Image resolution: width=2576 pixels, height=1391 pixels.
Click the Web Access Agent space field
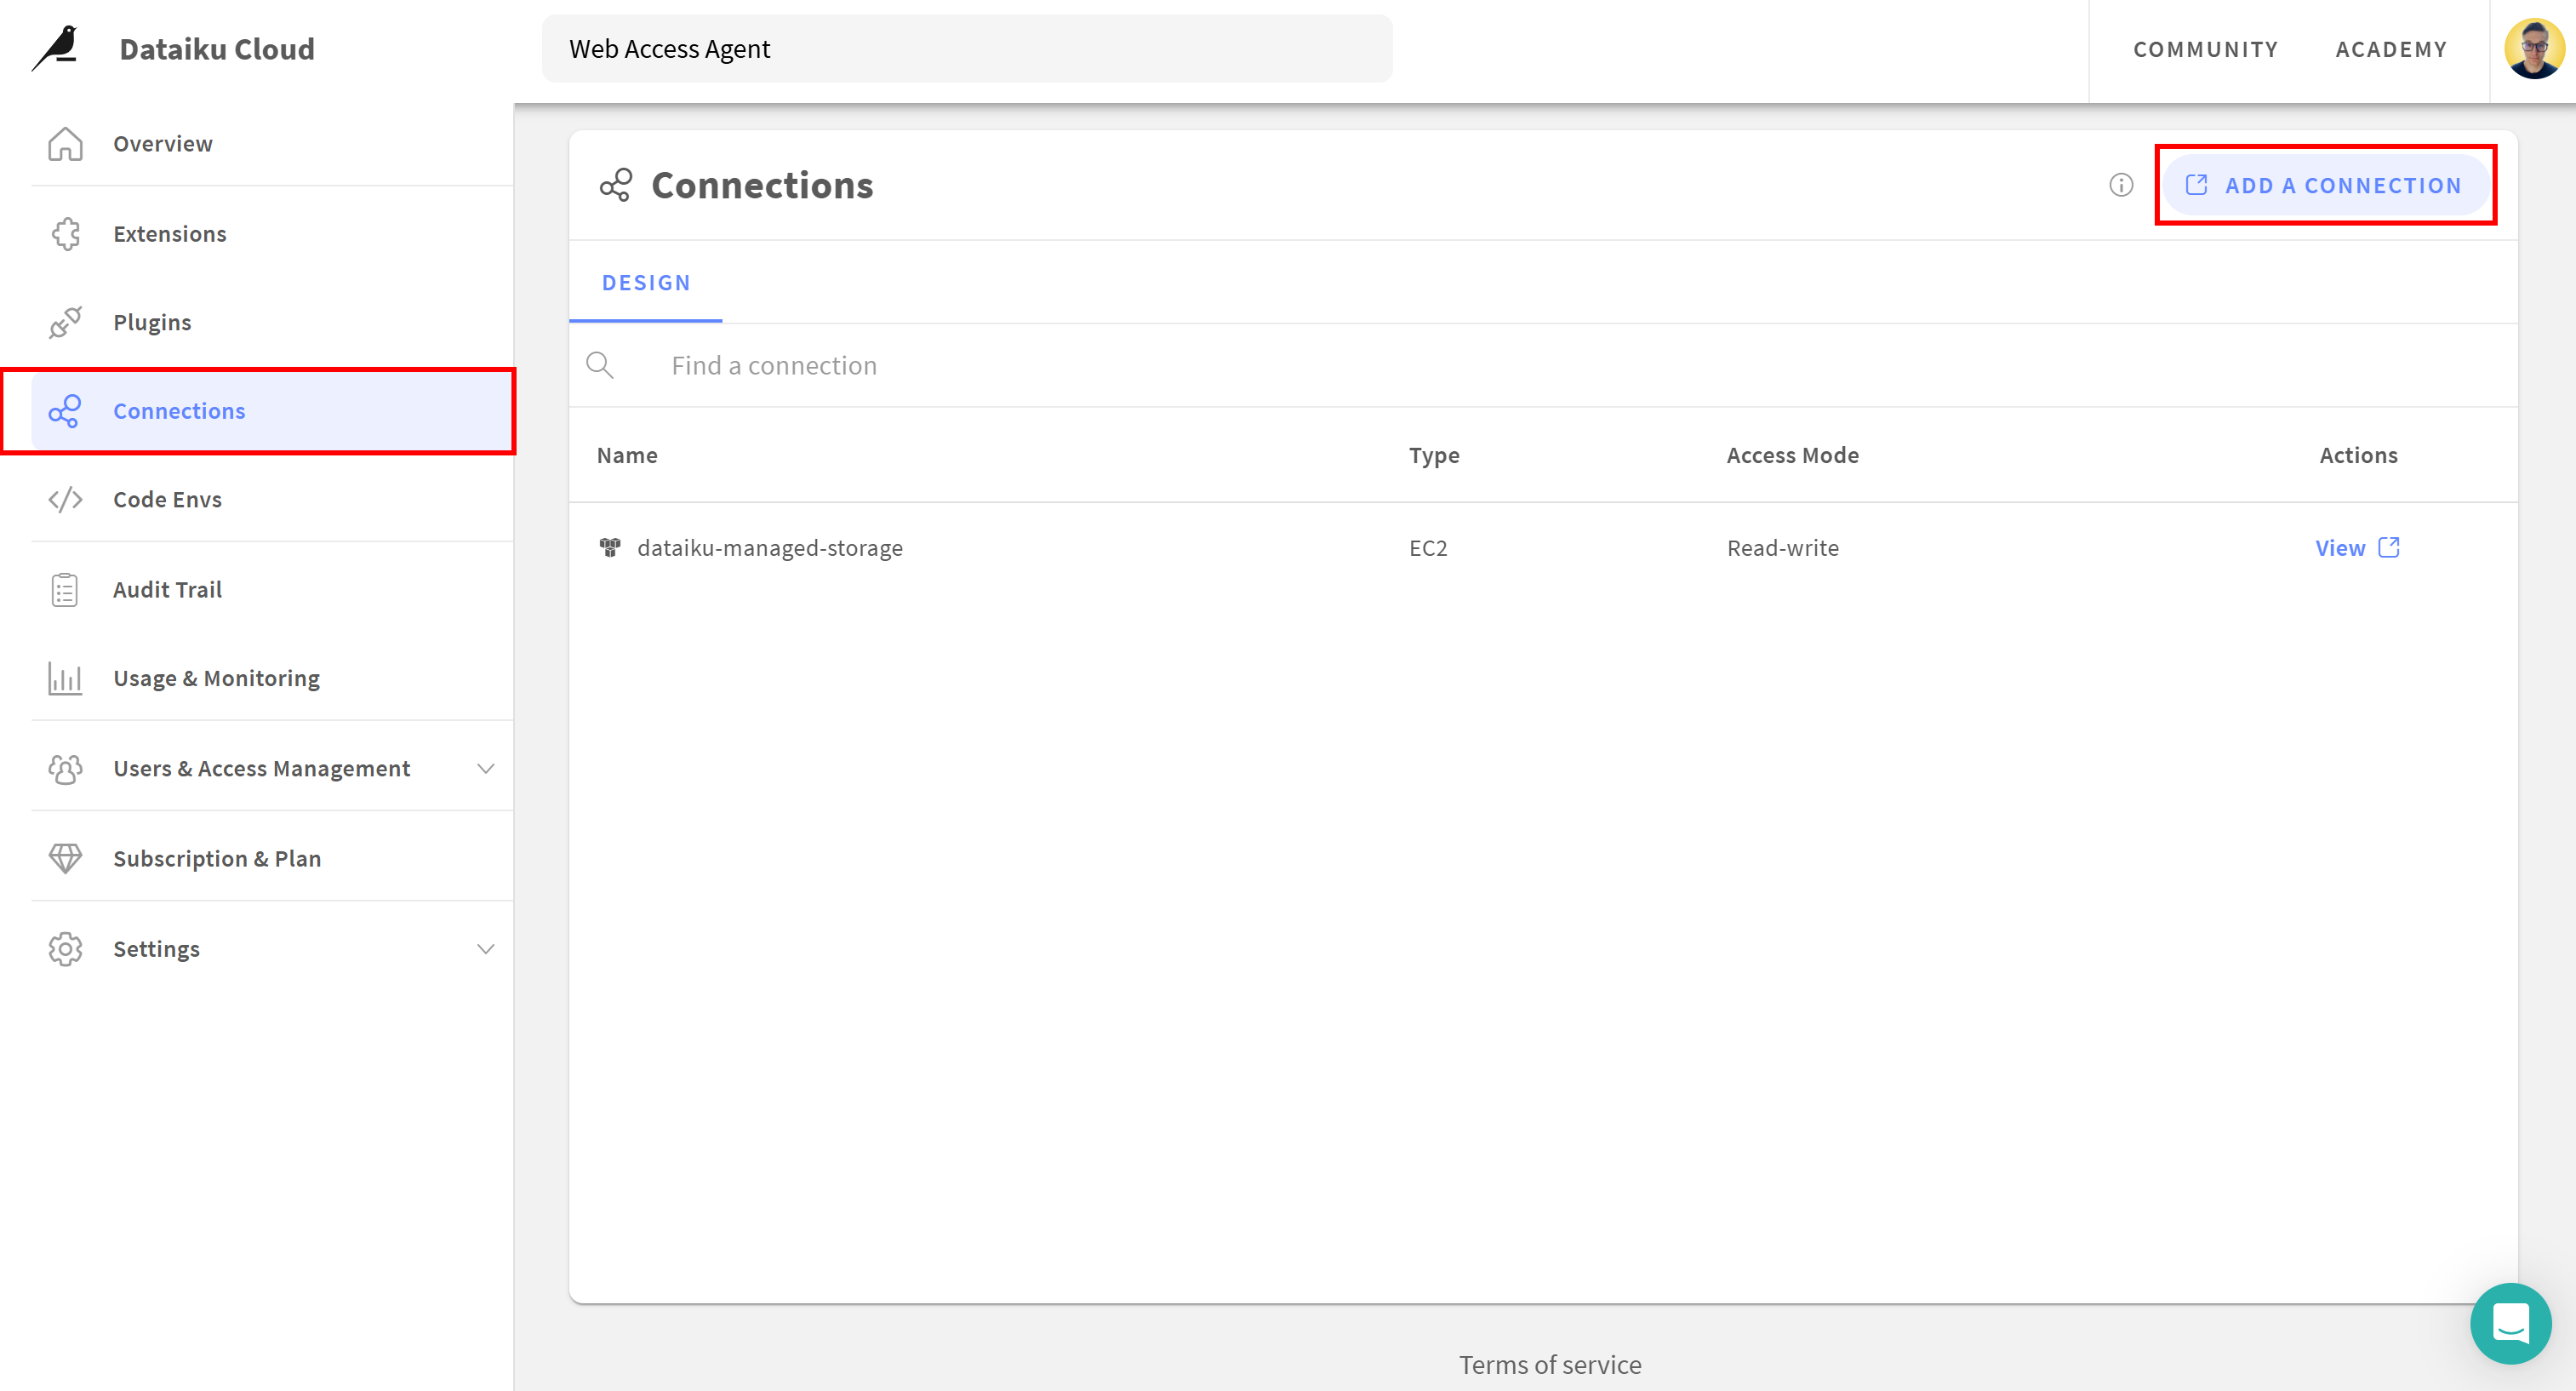coord(967,48)
